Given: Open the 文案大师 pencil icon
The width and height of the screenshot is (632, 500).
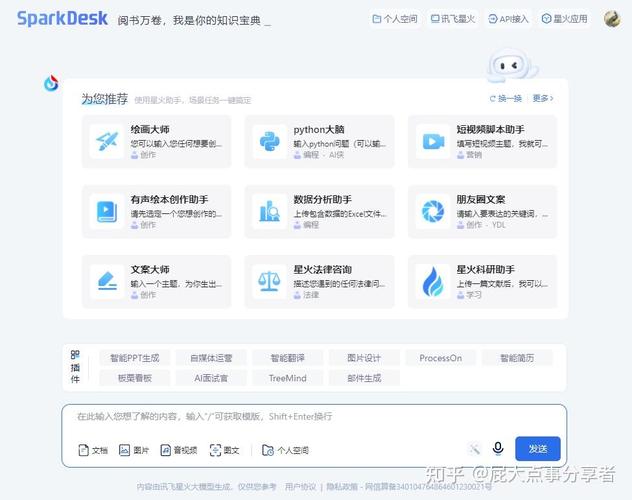Looking at the screenshot, I should [107, 281].
